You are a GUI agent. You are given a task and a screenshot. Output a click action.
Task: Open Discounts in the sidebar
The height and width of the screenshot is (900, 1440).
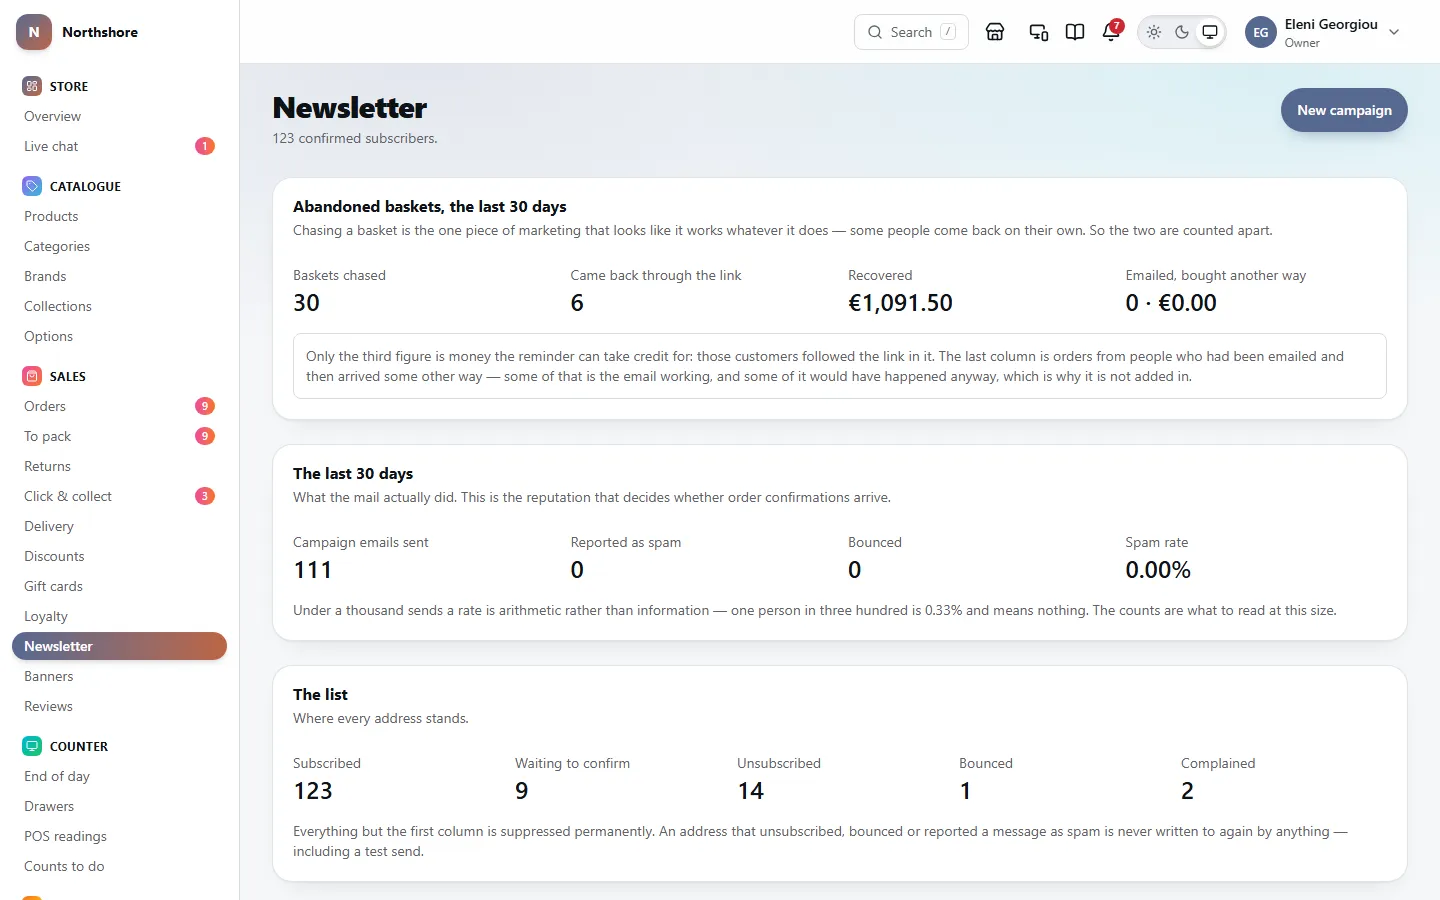point(120,556)
